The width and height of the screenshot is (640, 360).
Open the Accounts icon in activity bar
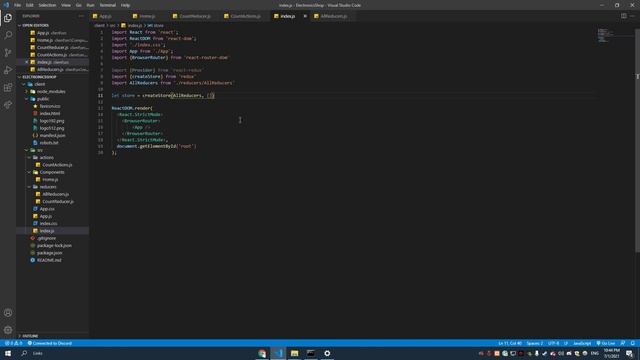pos(8,313)
